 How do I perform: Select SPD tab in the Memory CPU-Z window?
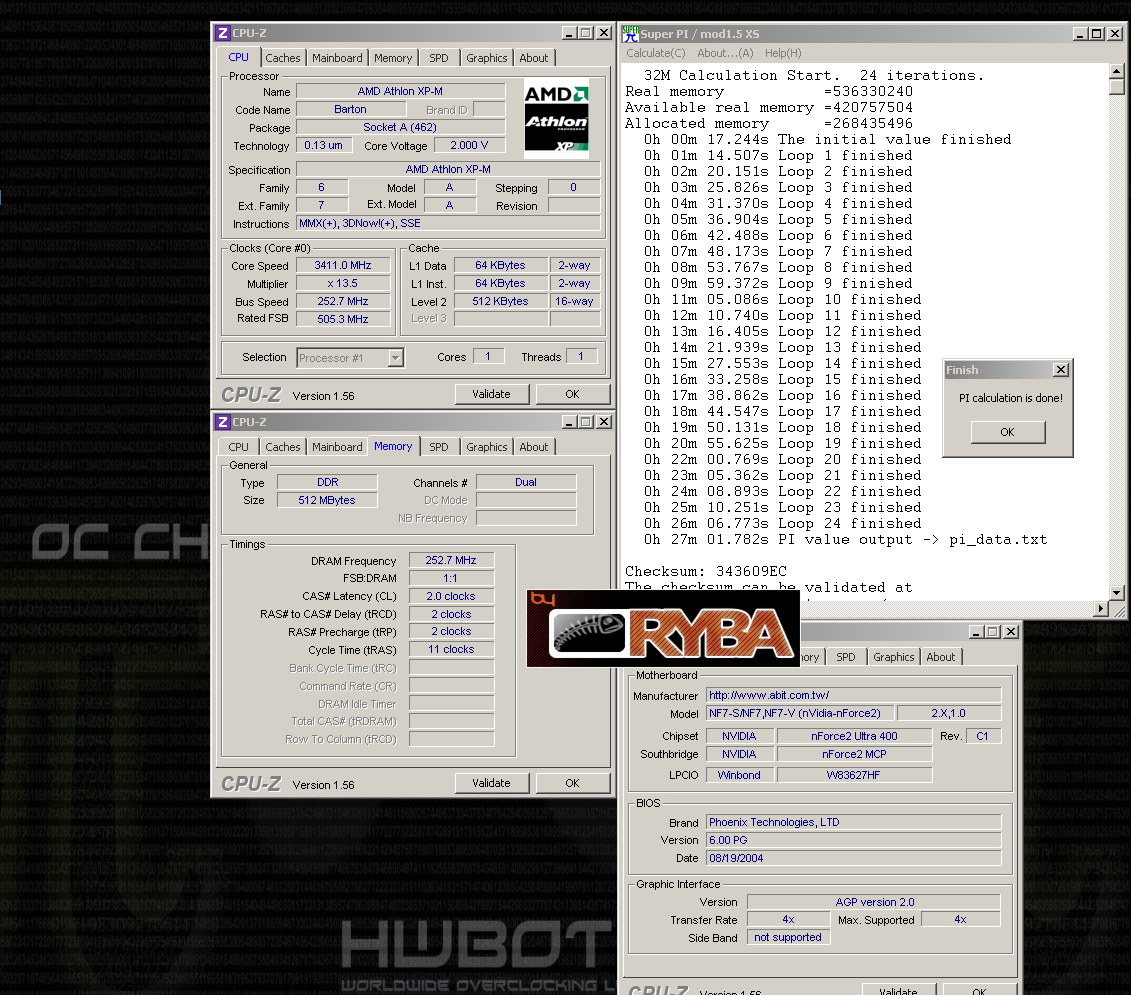tap(439, 447)
